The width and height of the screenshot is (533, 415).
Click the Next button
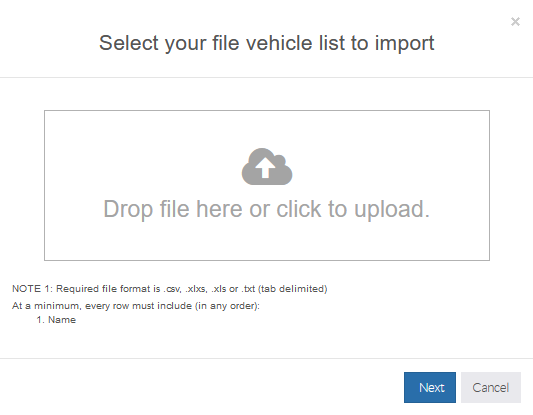coord(430,387)
